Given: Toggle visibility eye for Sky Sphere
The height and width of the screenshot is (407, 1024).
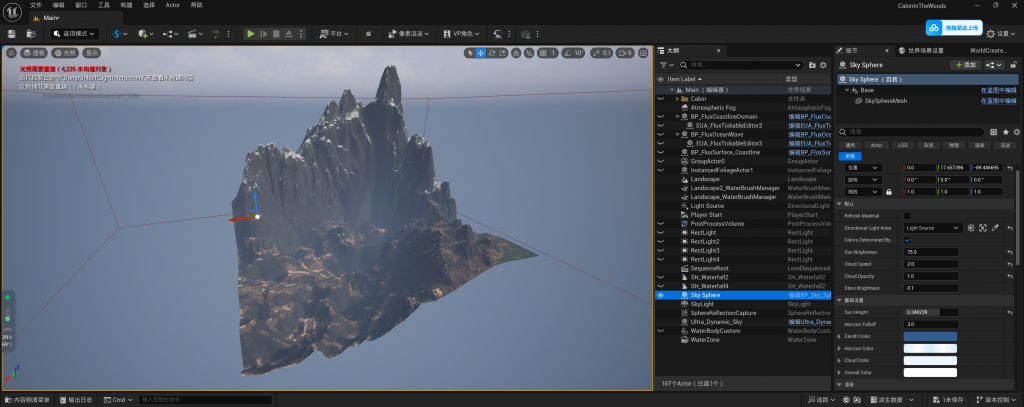Looking at the screenshot, I should [x=660, y=296].
